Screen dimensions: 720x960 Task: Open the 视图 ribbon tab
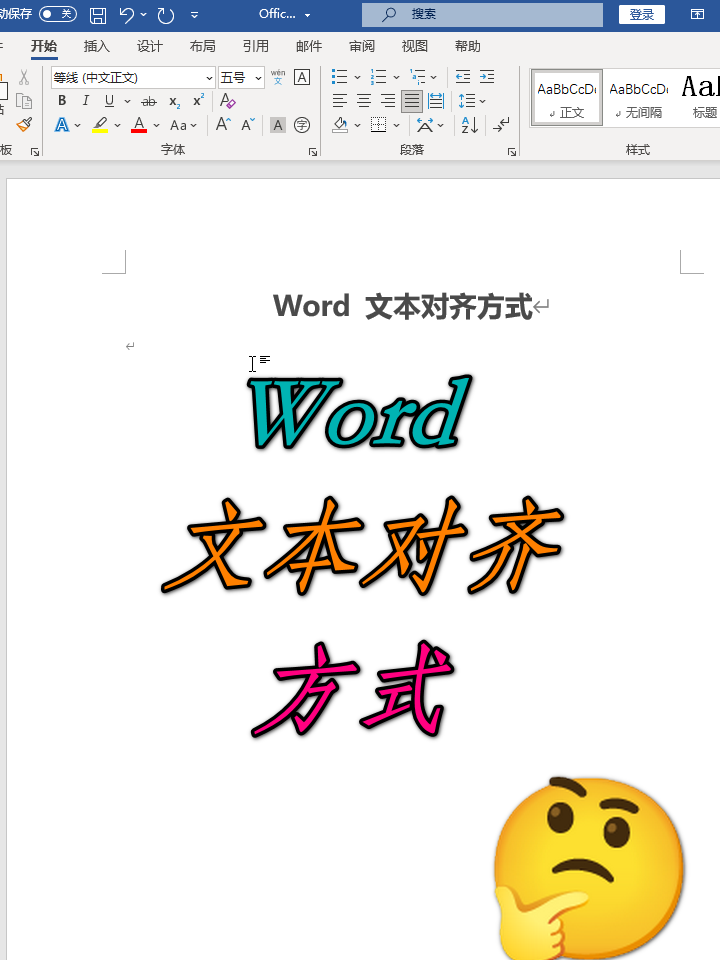click(x=414, y=46)
